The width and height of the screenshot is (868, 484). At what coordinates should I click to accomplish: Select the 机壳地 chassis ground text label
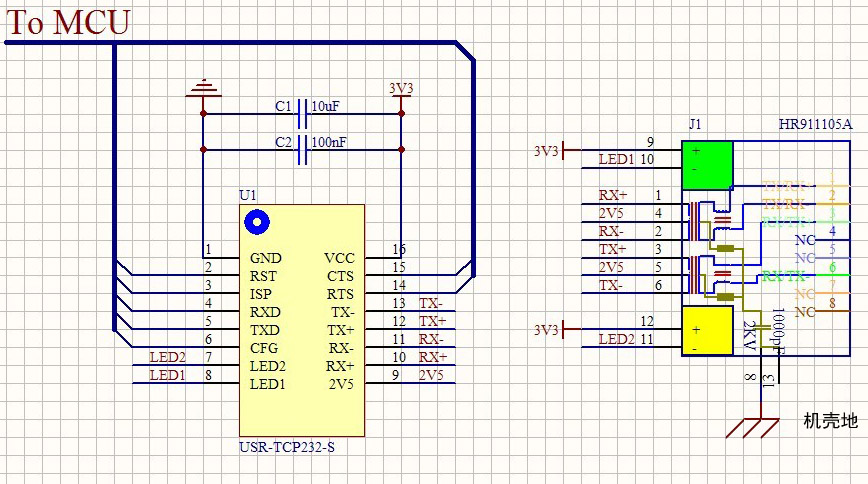tap(830, 421)
